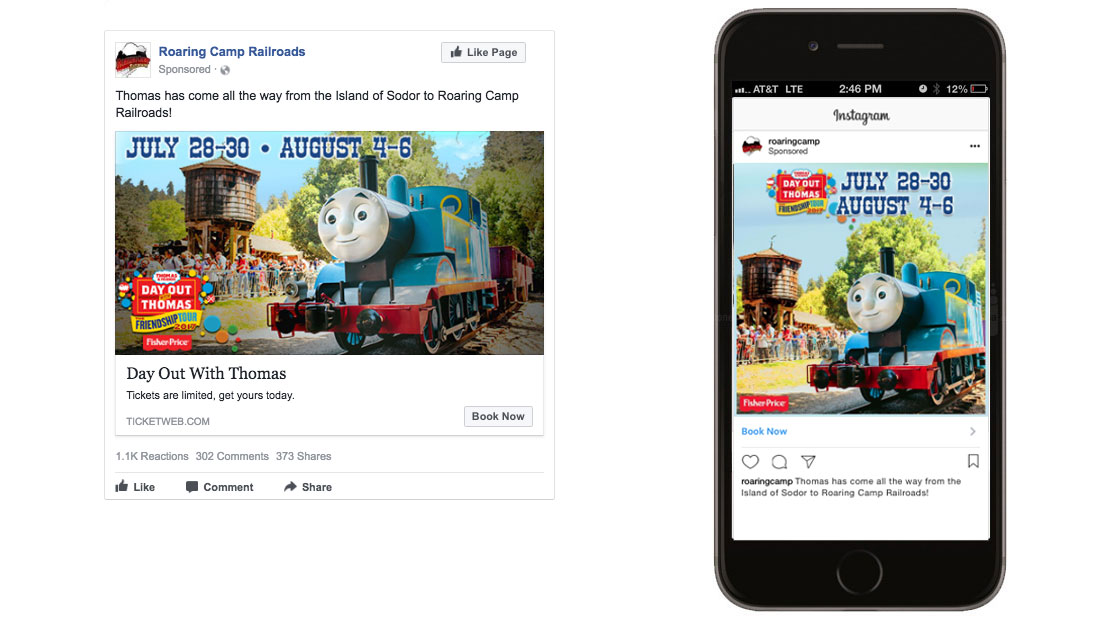Viewport: 1100px width, 619px height.
Task: Click the roaringcamp Instagram avatar
Action: 752,145
